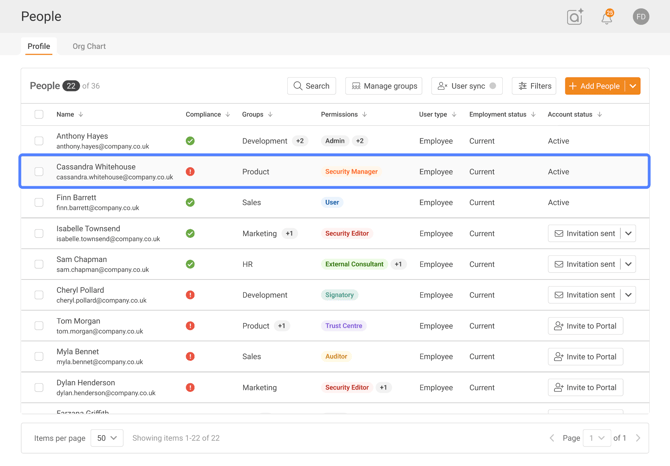Open the Manage groups button
The width and height of the screenshot is (670, 466).
(x=384, y=86)
